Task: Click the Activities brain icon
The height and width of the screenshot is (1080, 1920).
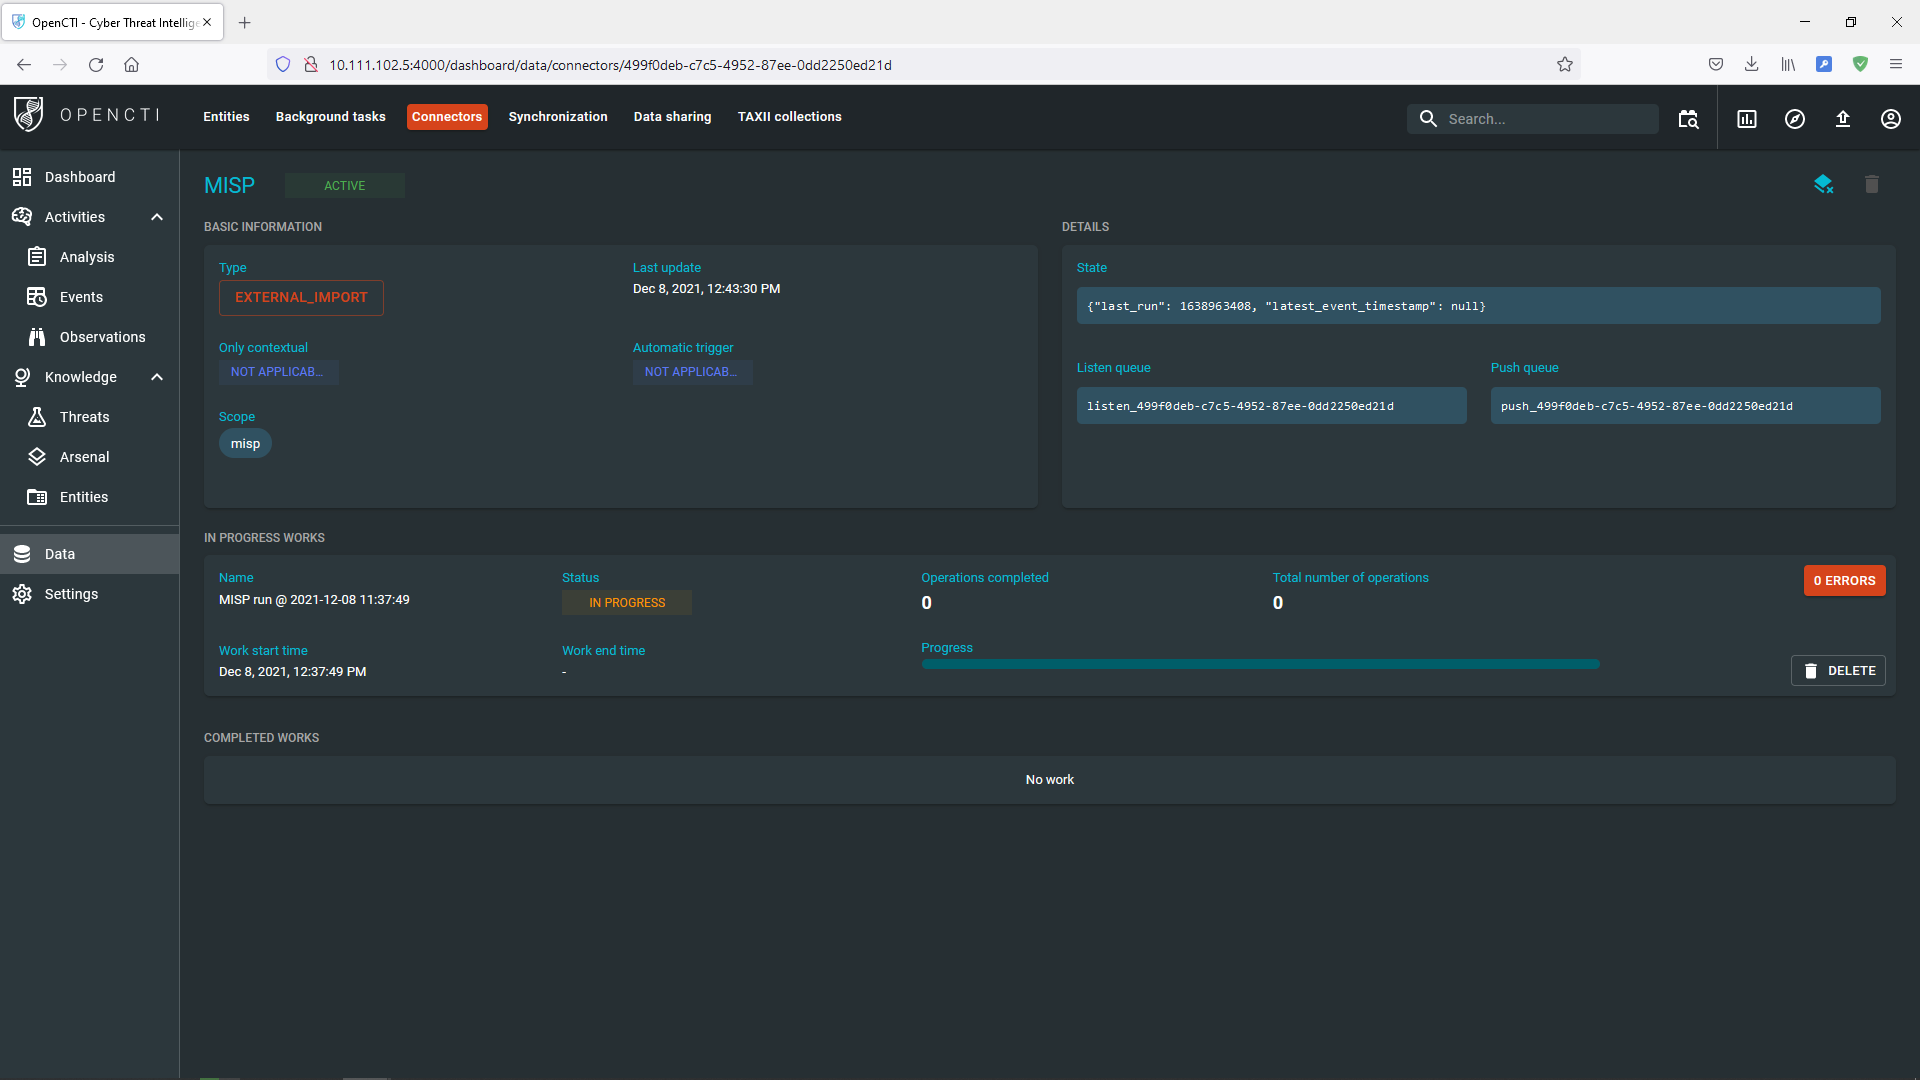Action: click(x=22, y=217)
